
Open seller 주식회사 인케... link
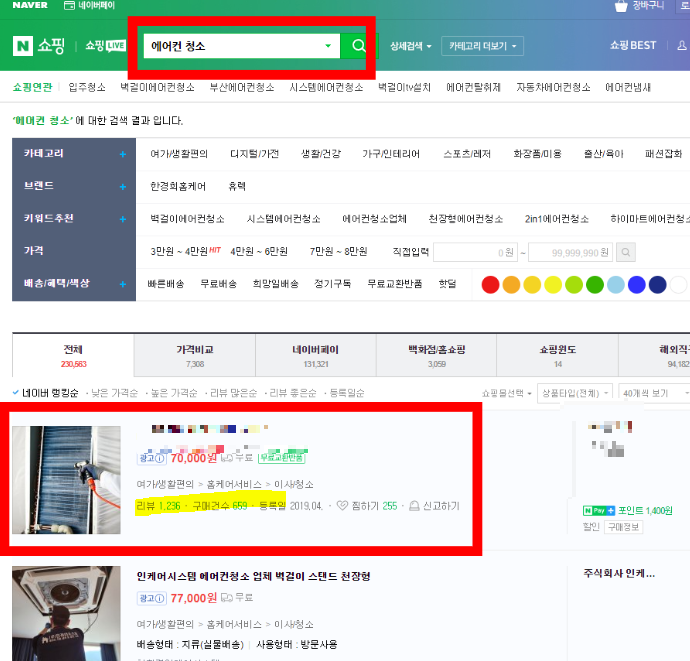point(619,573)
